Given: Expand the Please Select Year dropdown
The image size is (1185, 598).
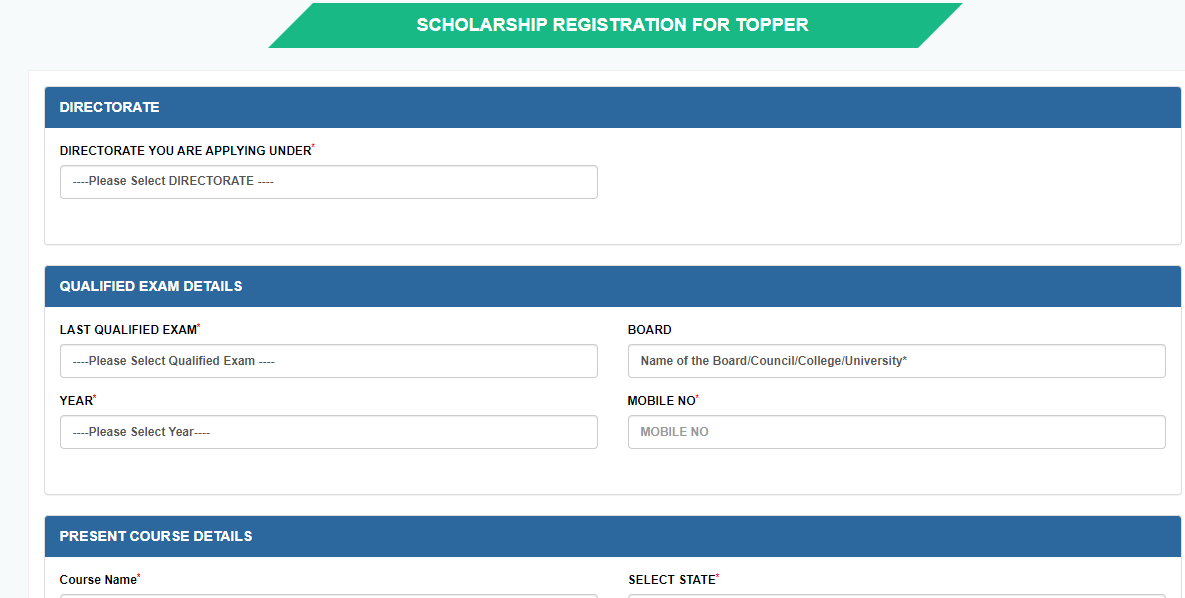Looking at the screenshot, I should (x=329, y=432).
